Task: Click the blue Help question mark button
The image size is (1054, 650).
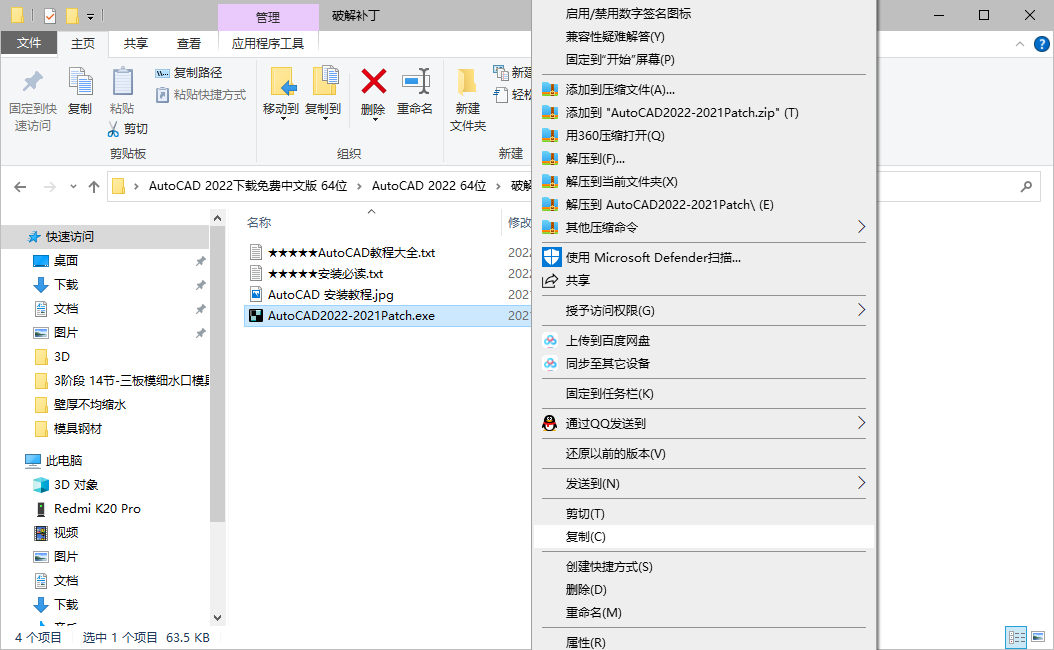Action: (x=1041, y=43)
